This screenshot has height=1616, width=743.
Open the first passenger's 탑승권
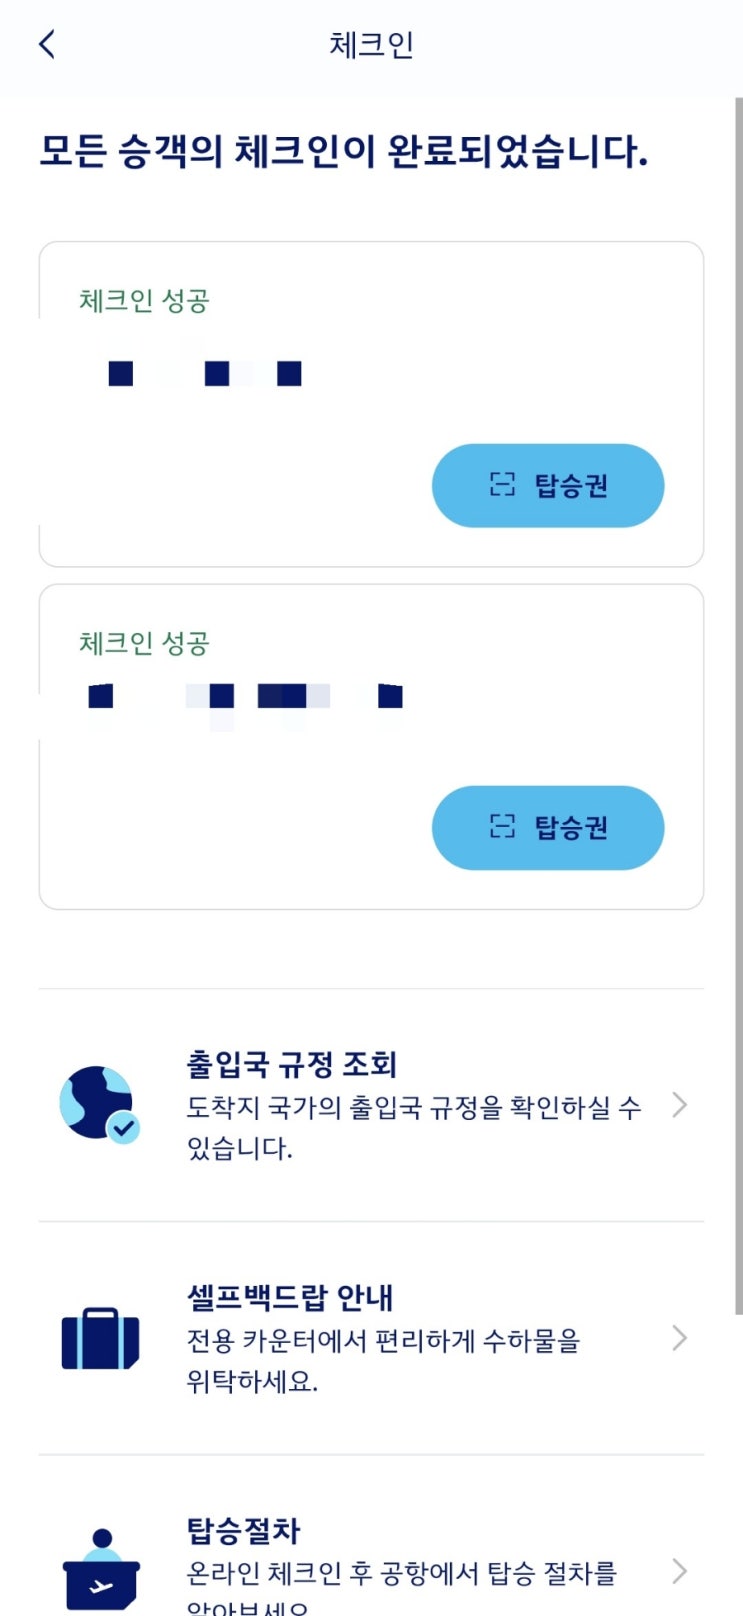coord(548,485)
